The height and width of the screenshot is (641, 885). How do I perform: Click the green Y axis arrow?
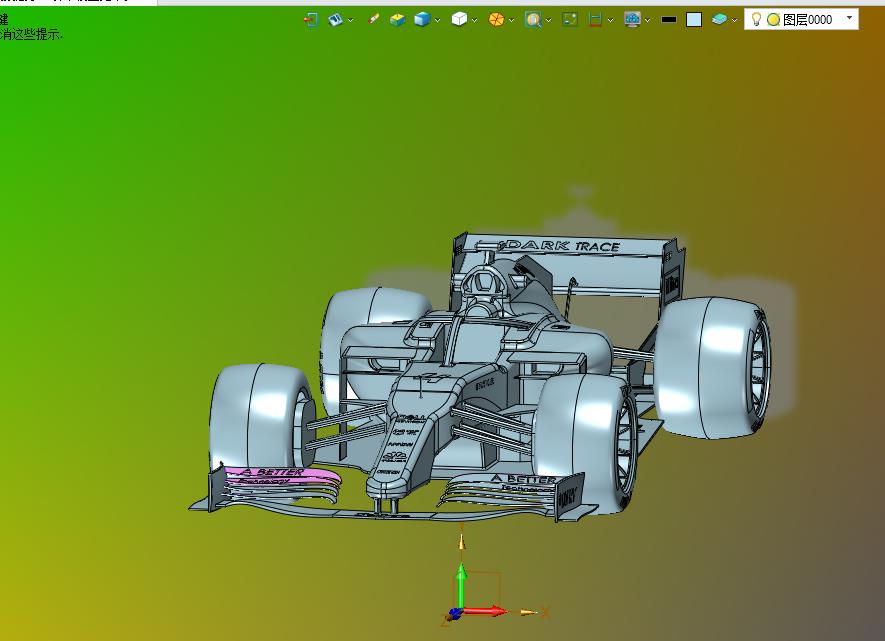pos(461,584)
